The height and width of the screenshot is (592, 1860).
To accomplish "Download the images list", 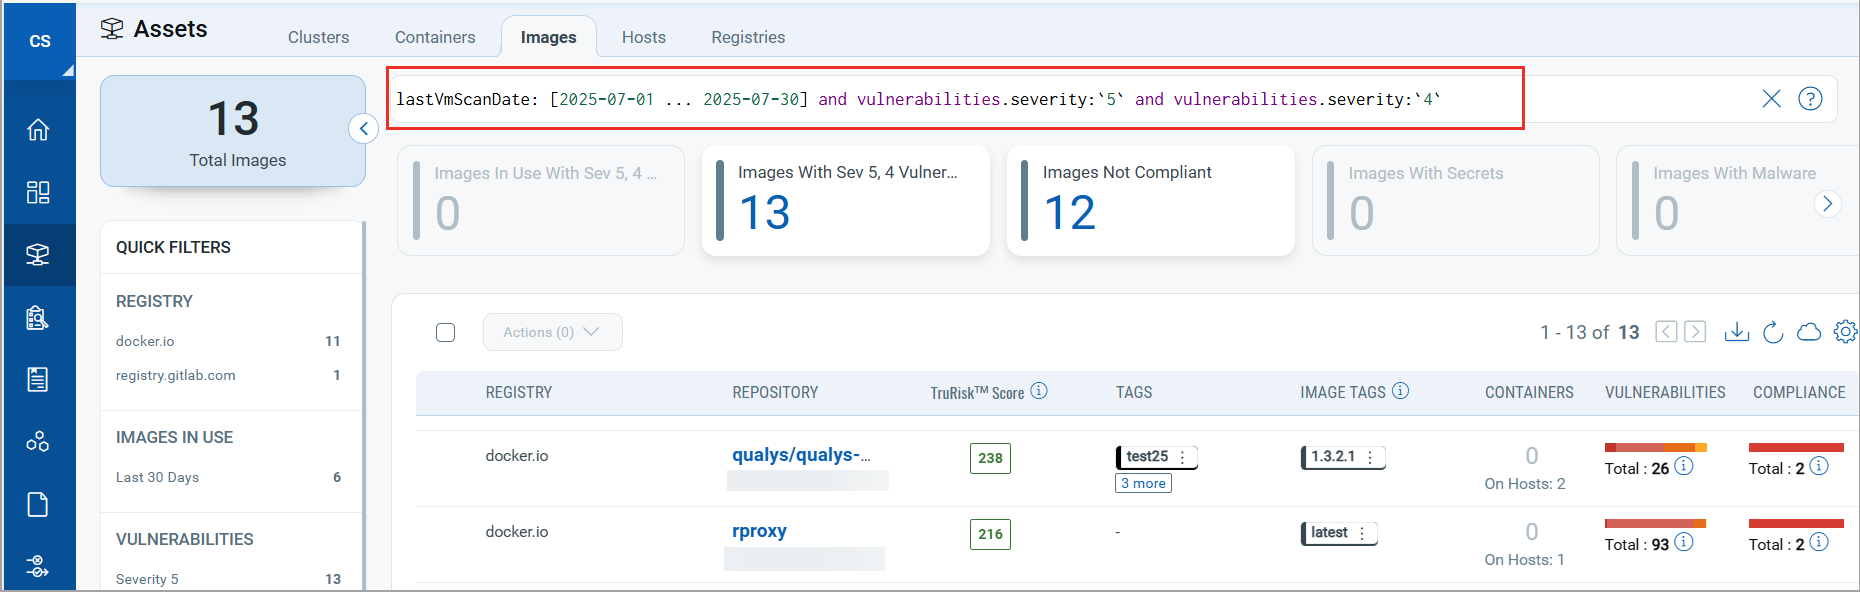I will (x=1737, y=332).
